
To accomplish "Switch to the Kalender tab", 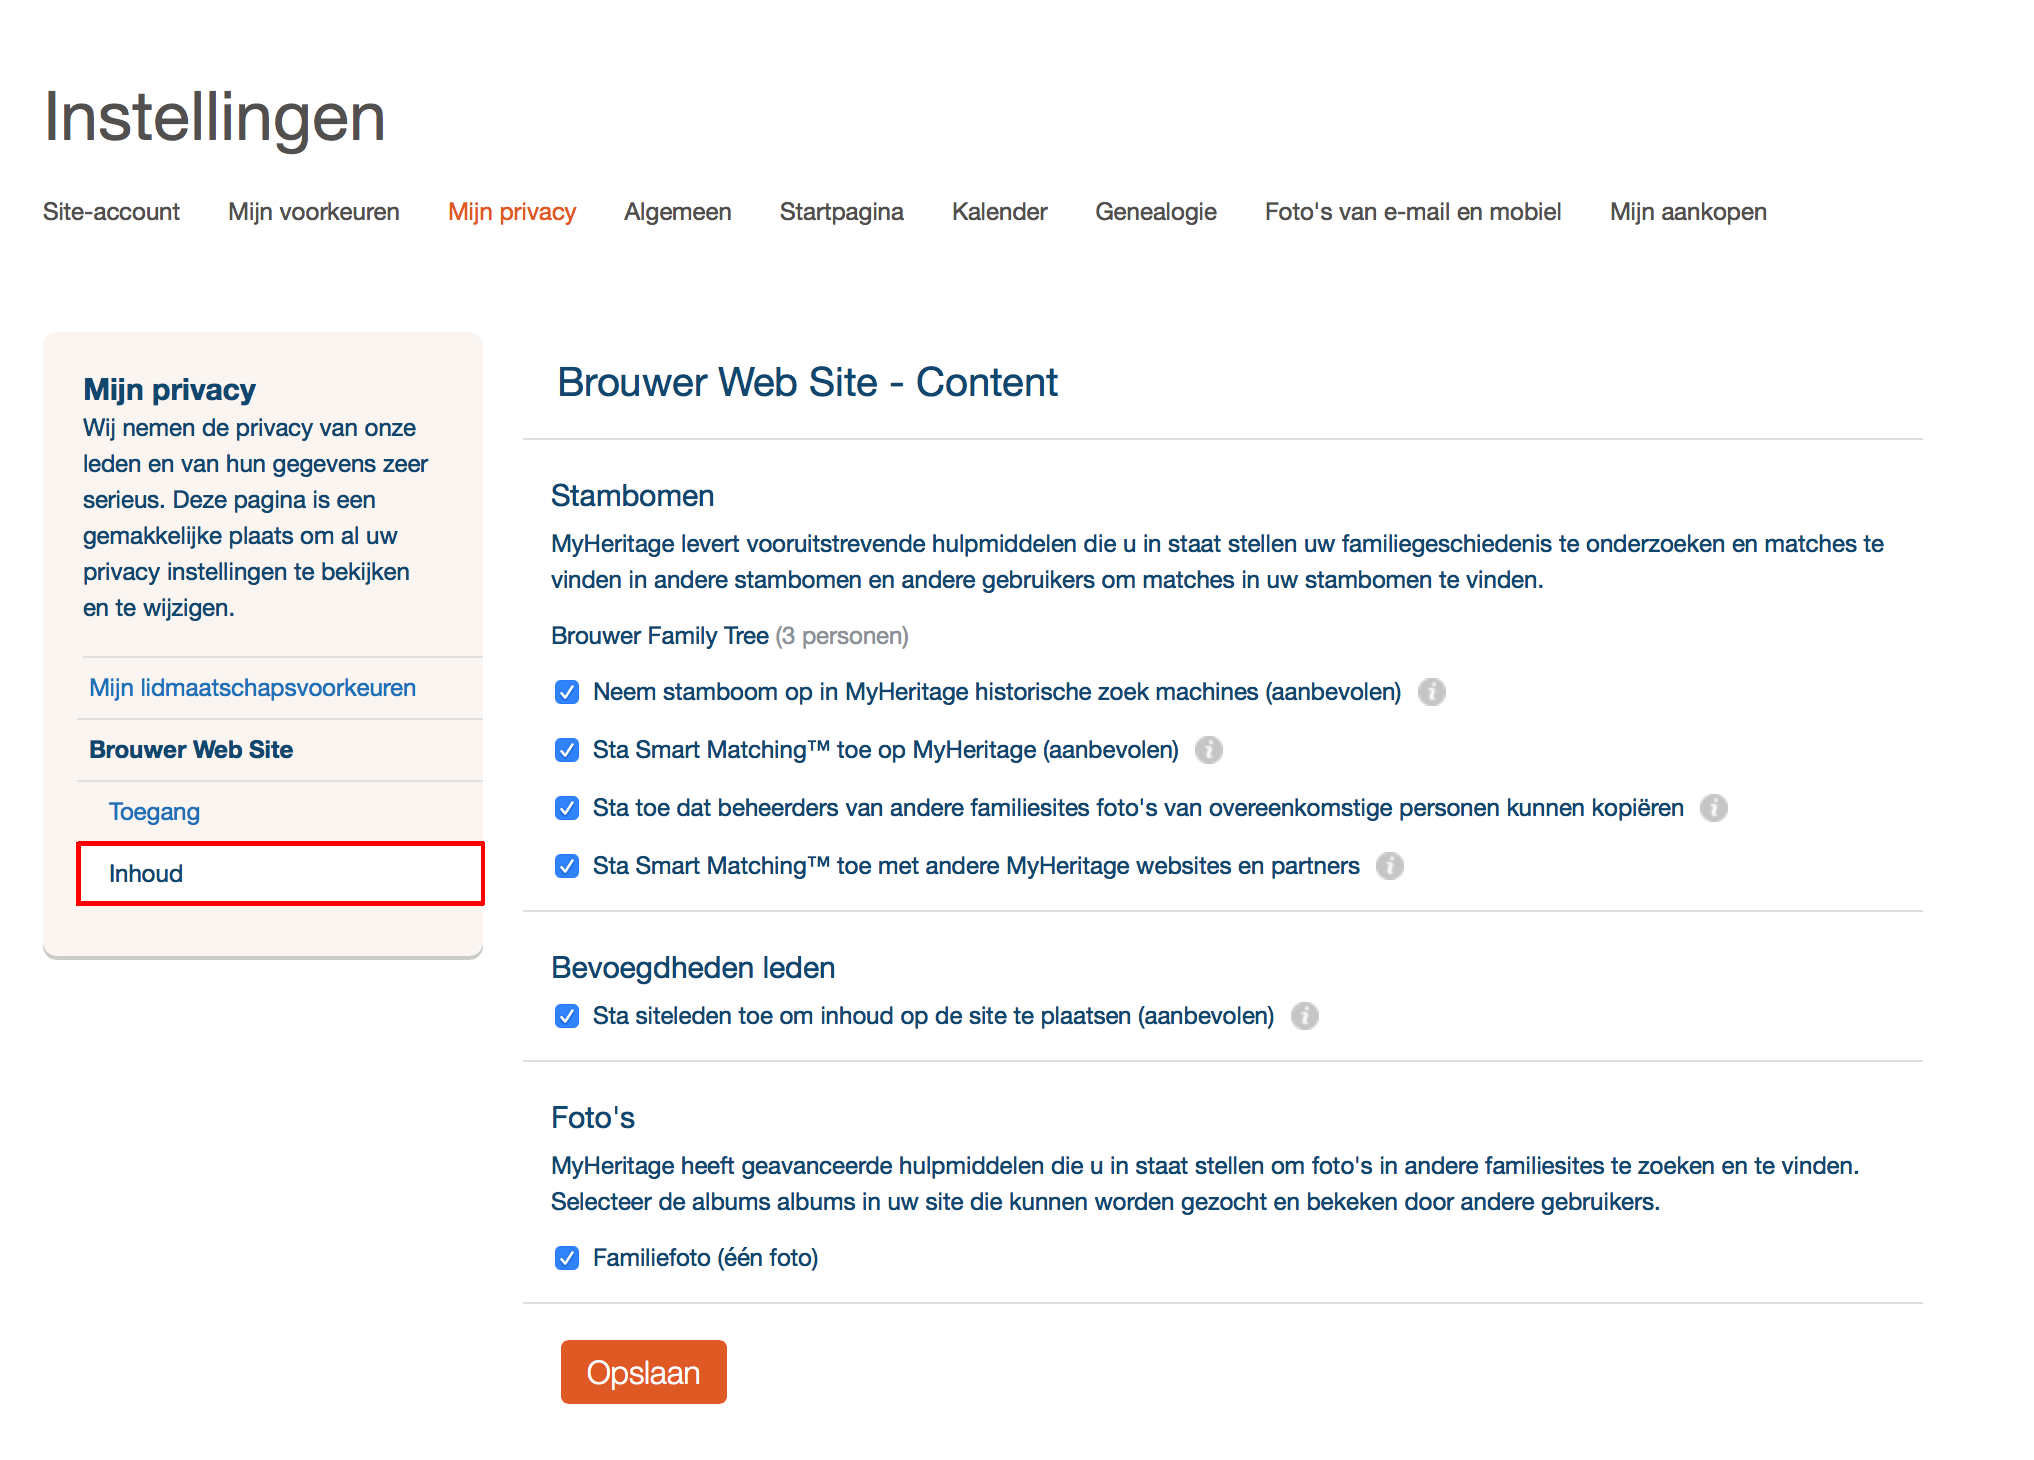I will point(1000,212).
